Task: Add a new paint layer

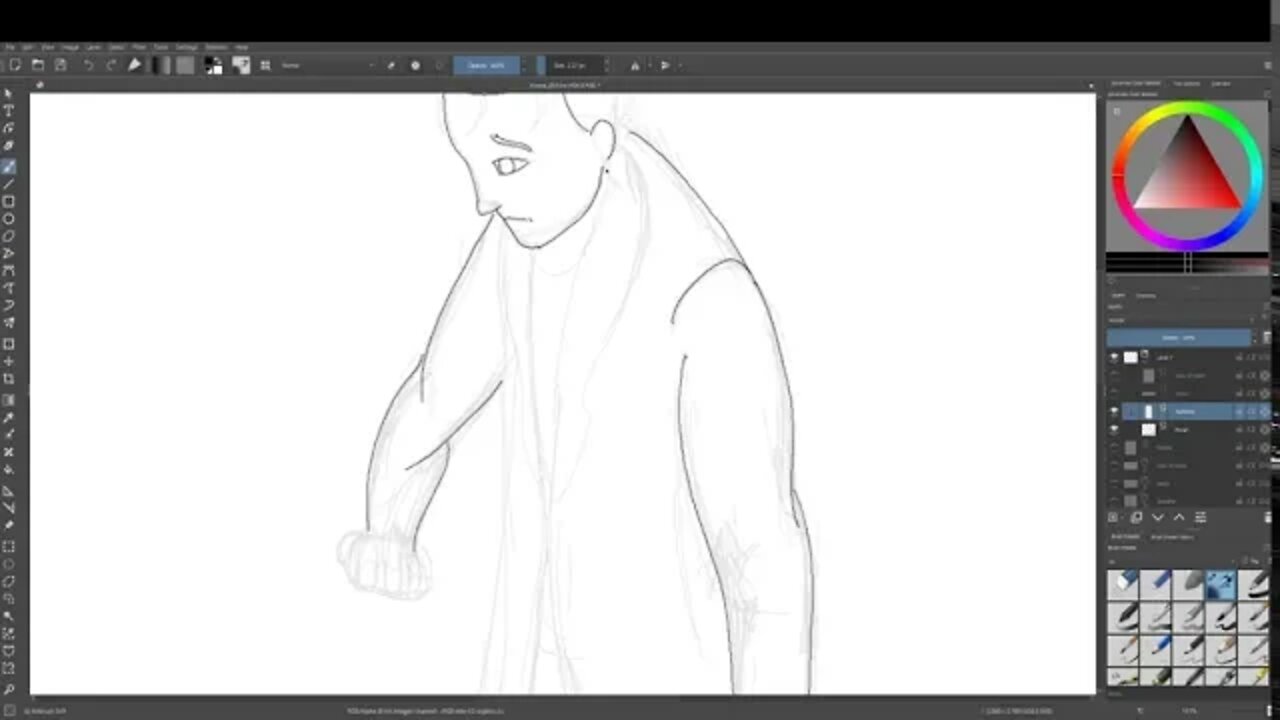Action: pyautogui.click(x=1113, y=517)
